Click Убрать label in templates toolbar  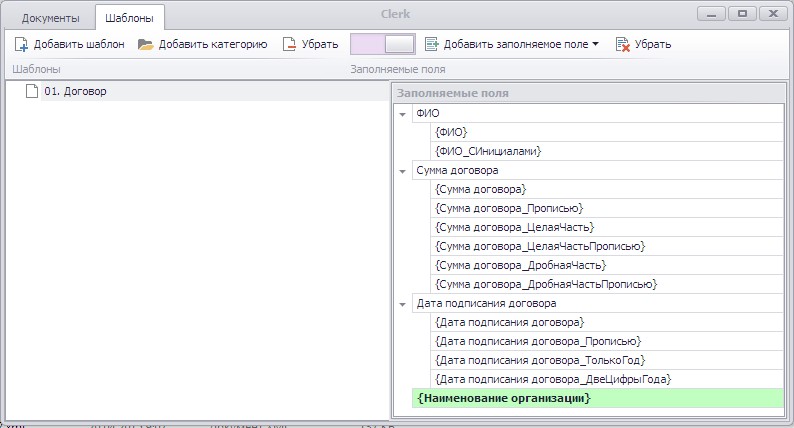tap(320, 45)
